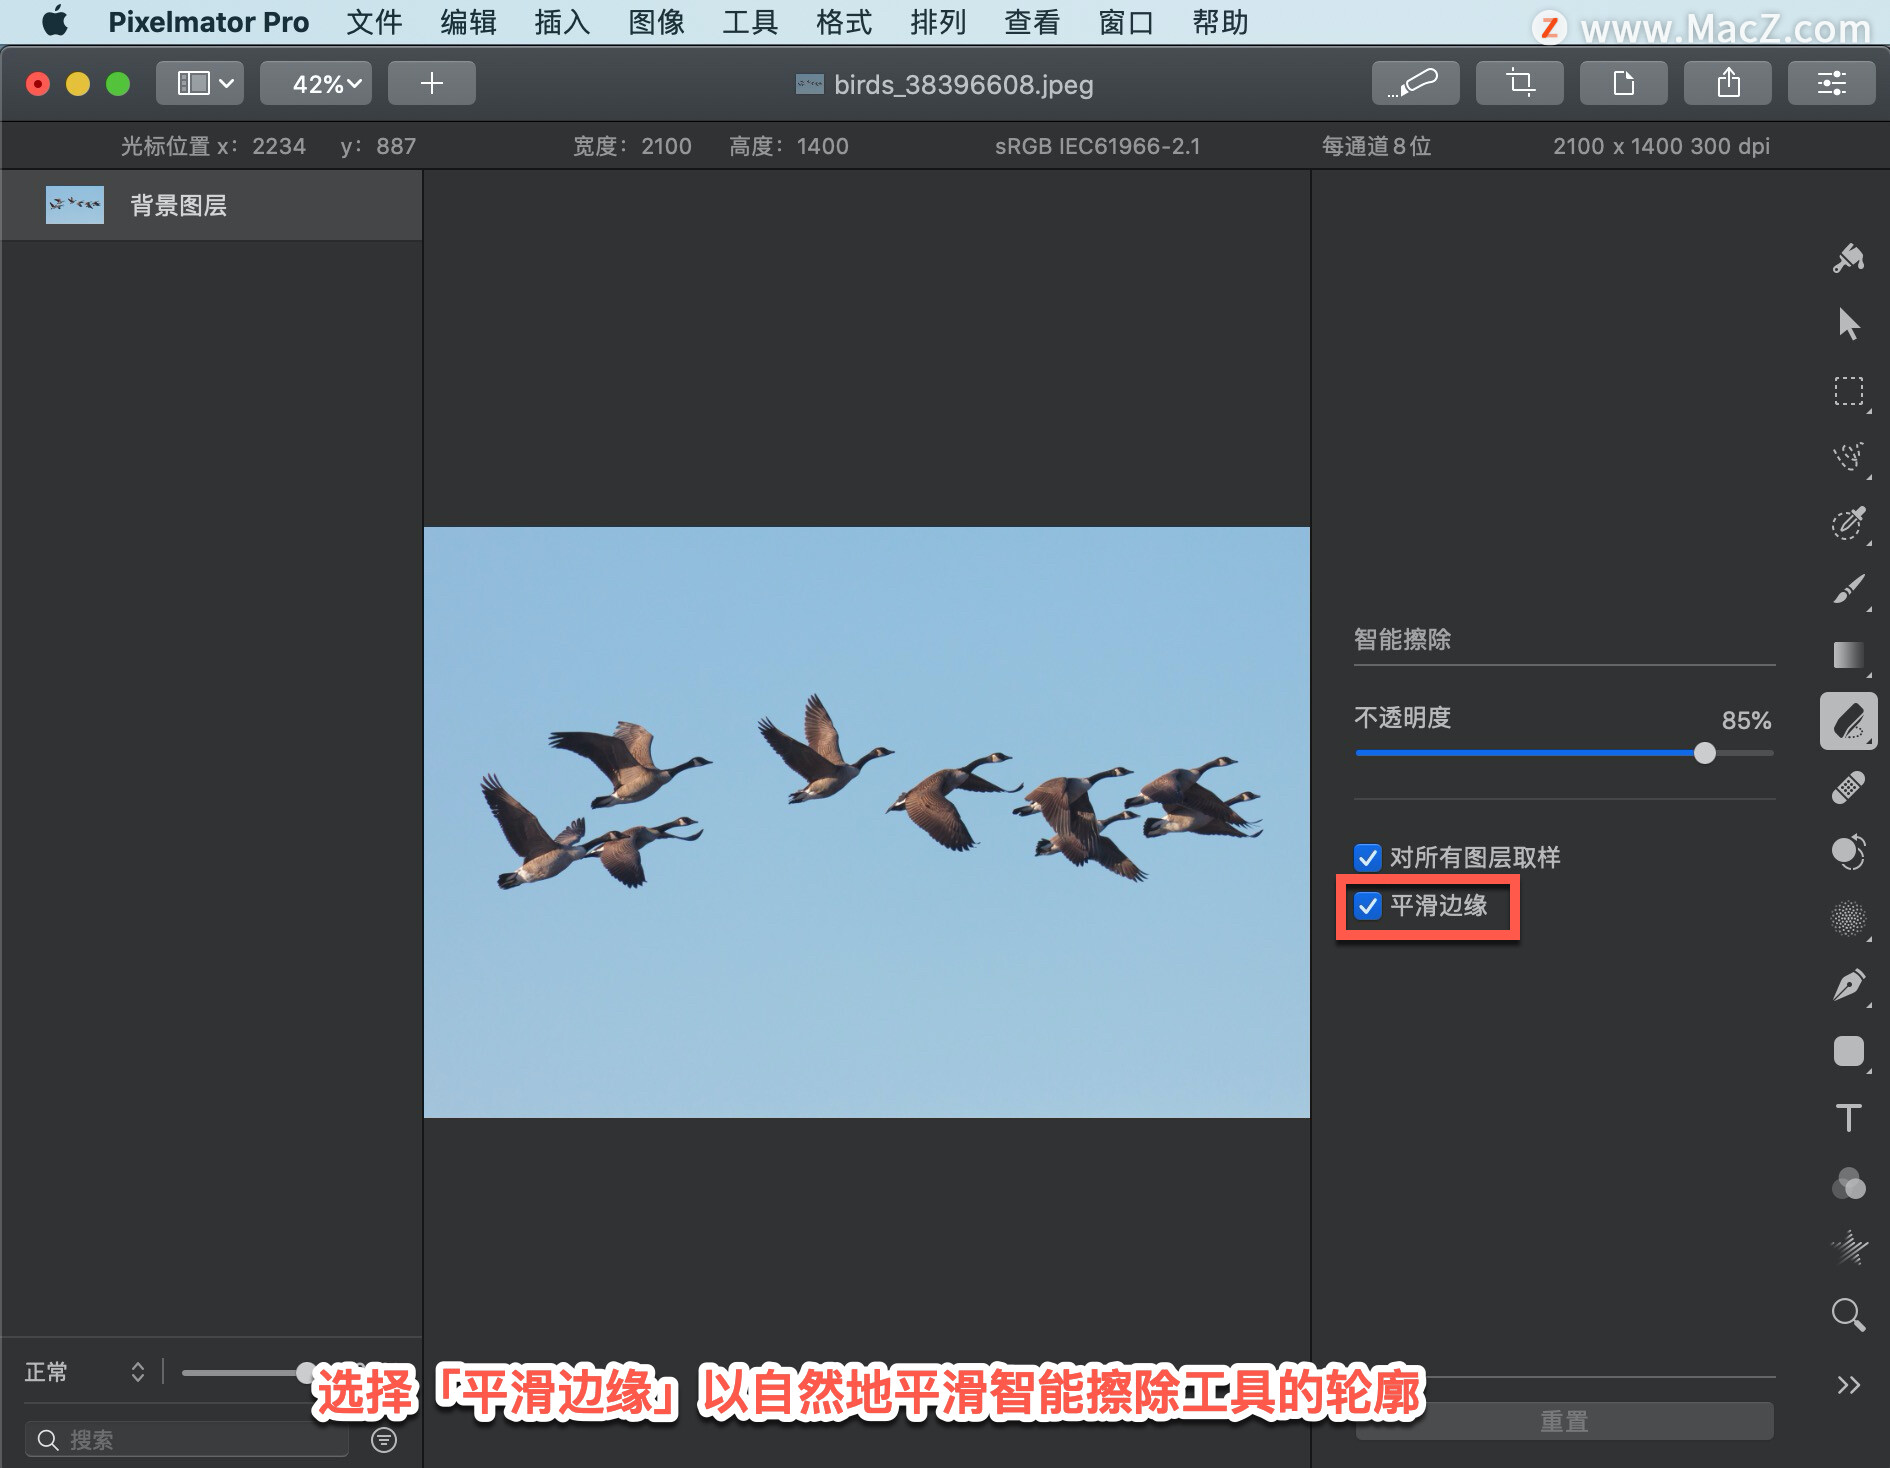The height and width of the screenshot is (1468, 1890).
Task: Select the Repair bandage tool
Action: click(x=1848, y=787)
